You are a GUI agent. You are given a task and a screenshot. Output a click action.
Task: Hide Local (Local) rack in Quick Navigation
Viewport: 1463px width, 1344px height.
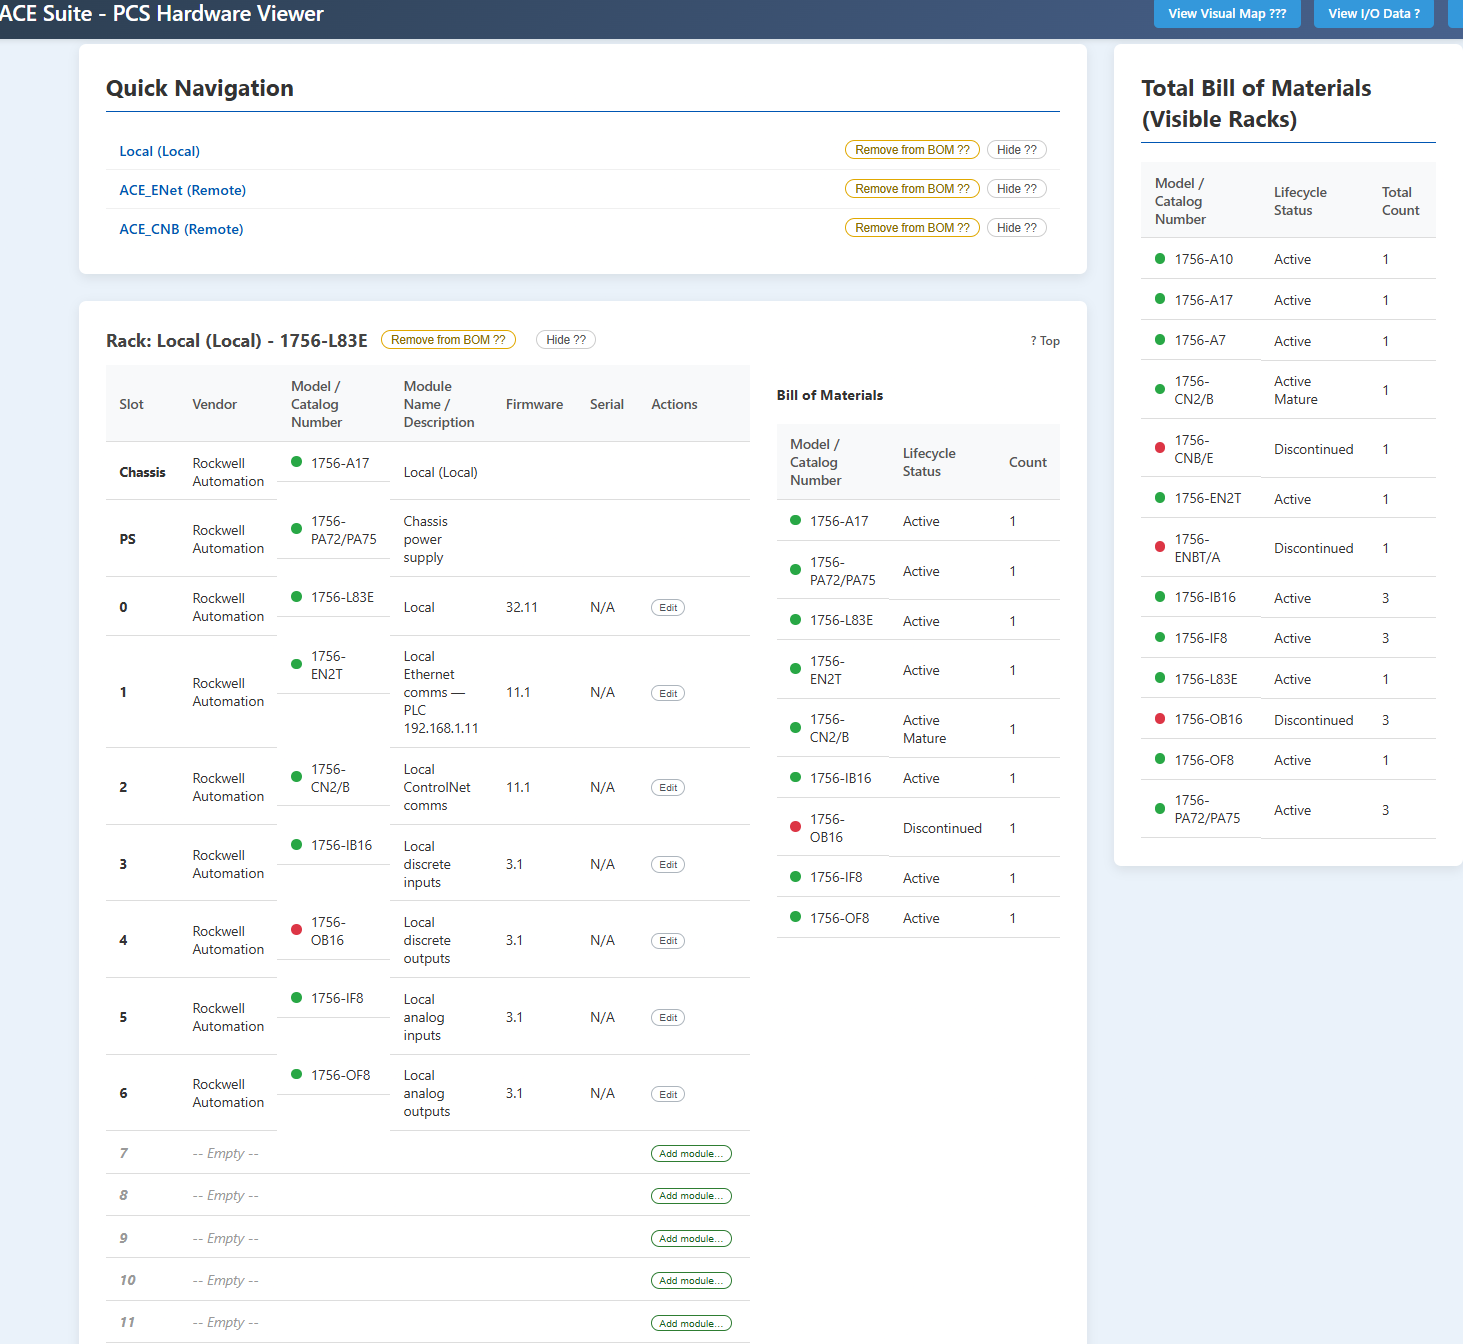(1017, 150)
